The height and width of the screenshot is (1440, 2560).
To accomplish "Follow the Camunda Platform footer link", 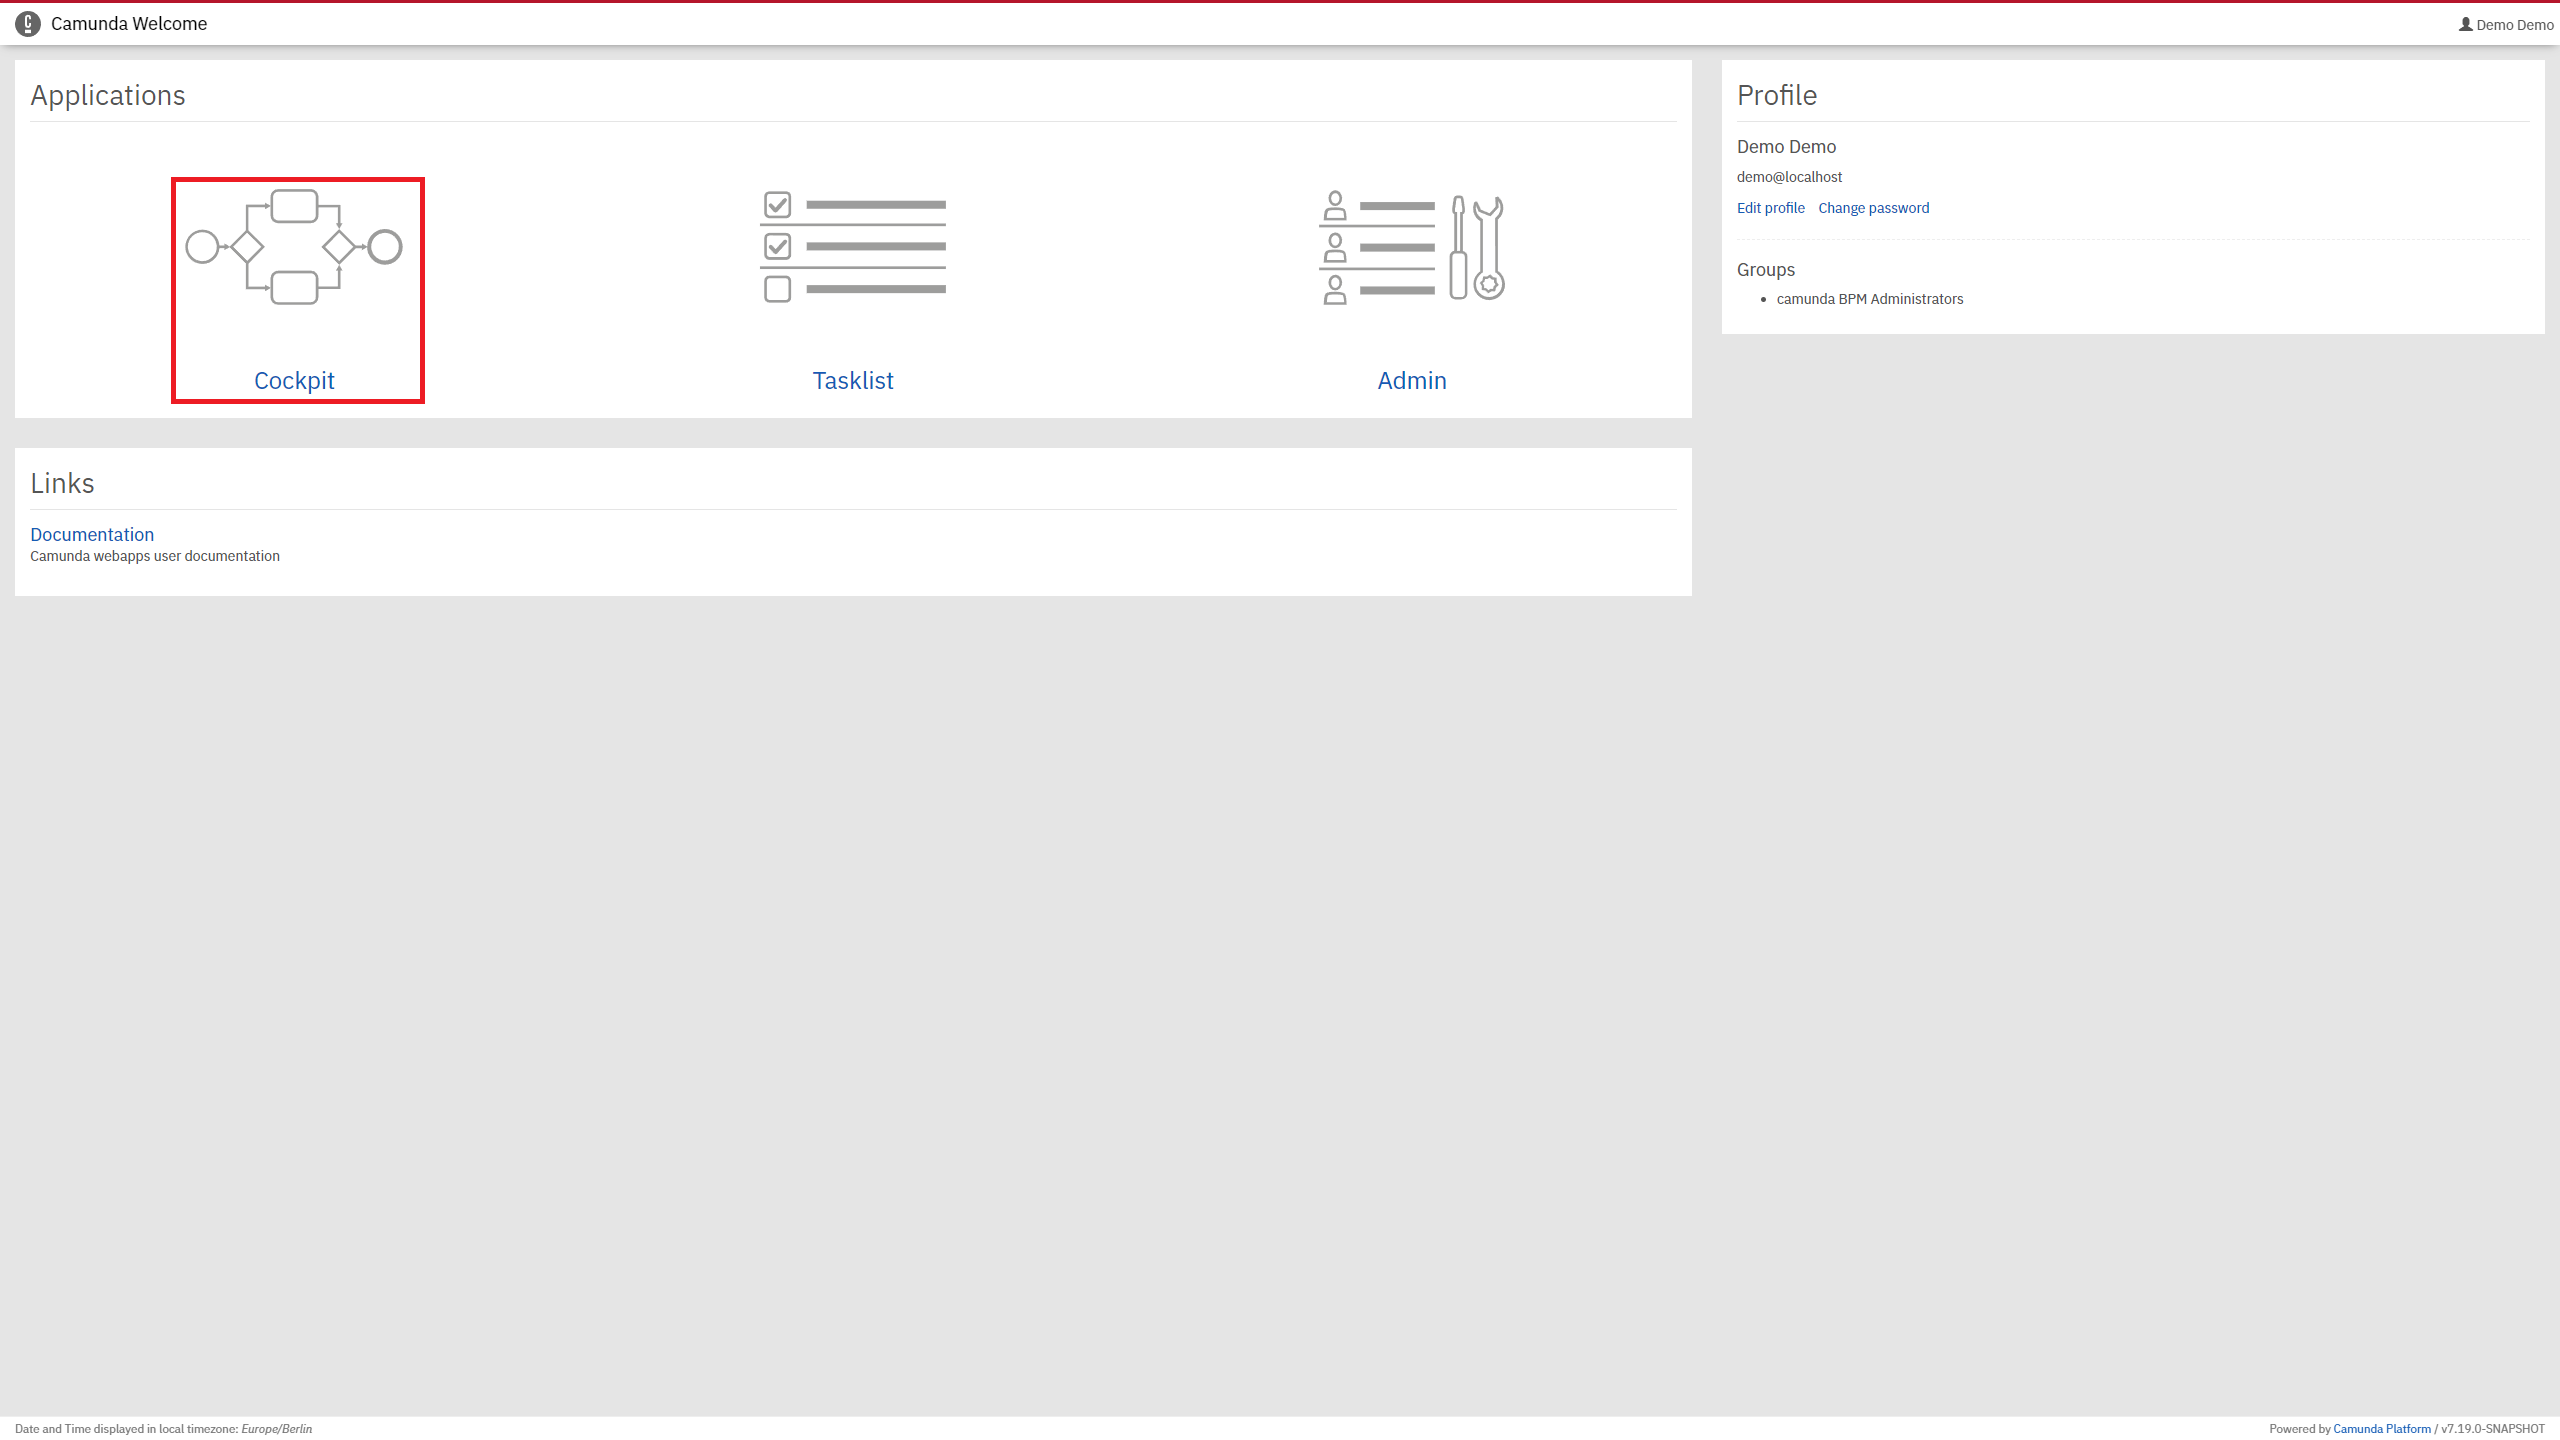I will [x=2382, y=1429].
